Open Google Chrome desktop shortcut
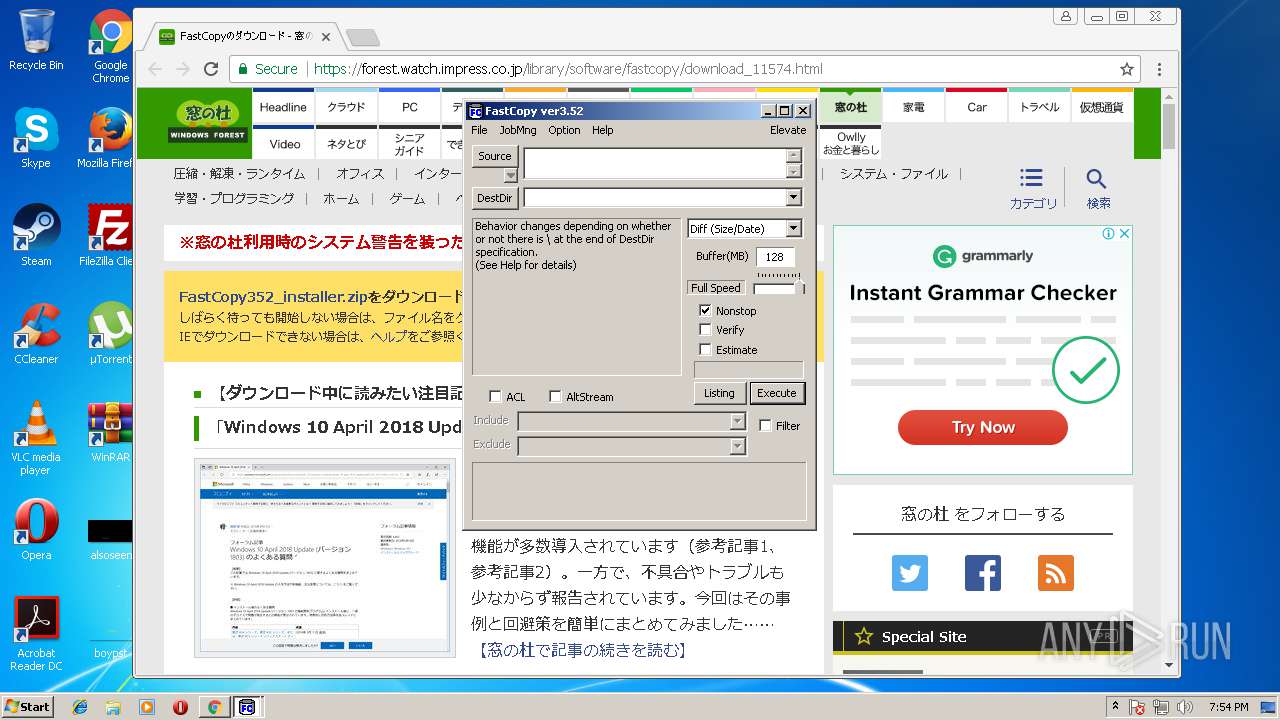The height and width of the screenshot is (720, 1280). [x=111, y=45]
